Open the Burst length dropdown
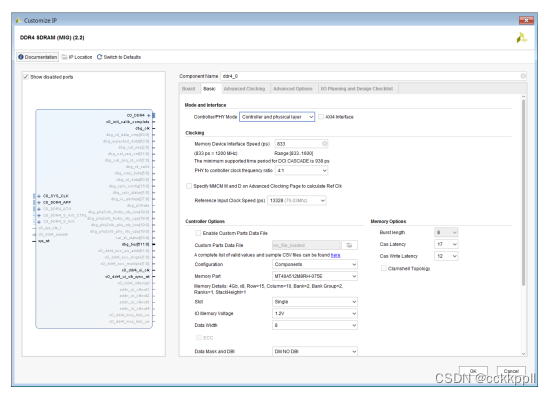 pos(446,232)
